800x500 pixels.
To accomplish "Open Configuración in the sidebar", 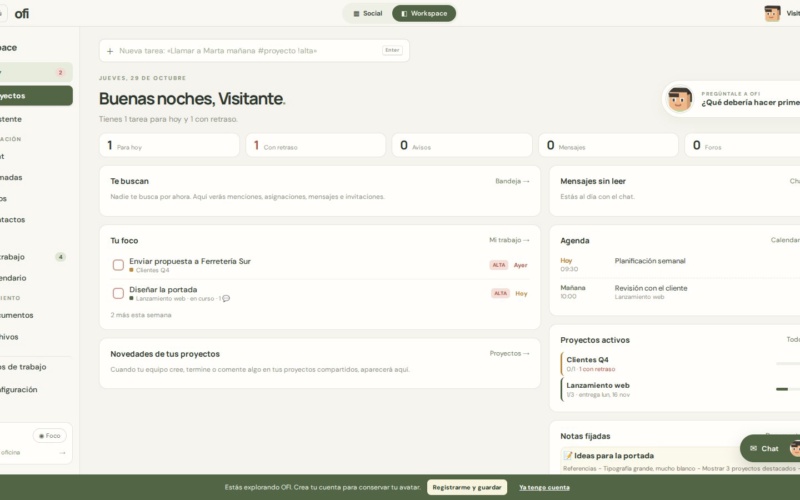I will (34, 390).
